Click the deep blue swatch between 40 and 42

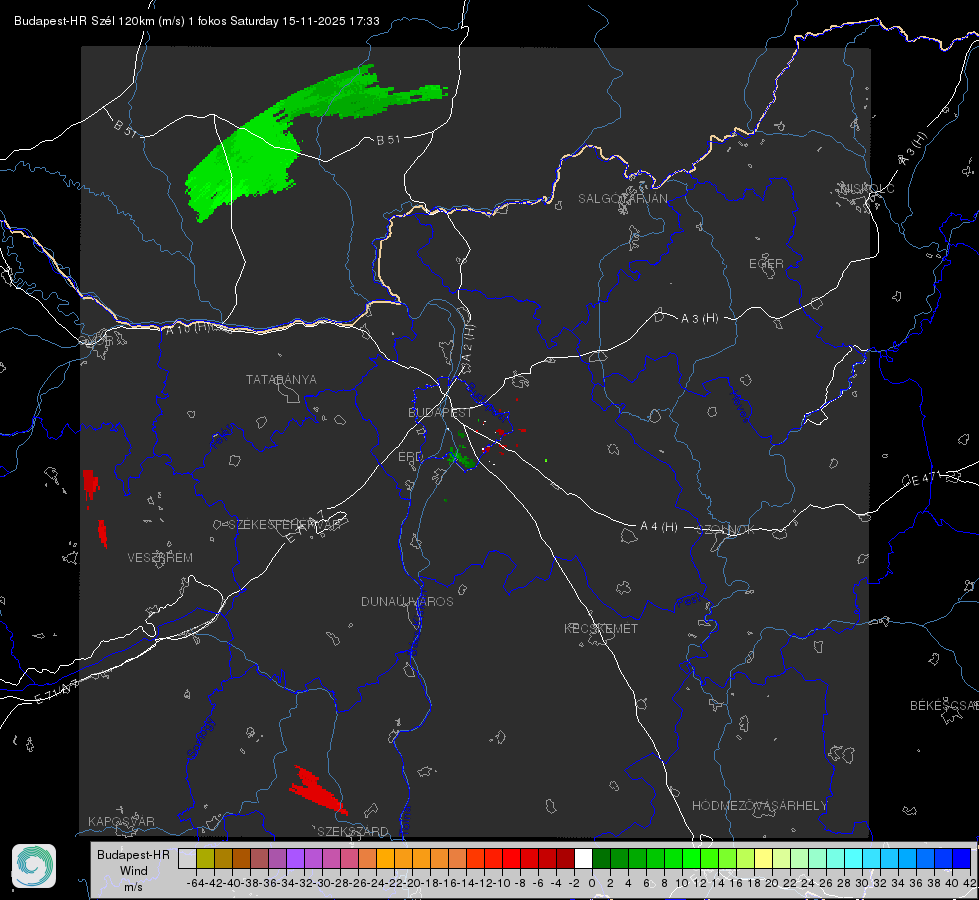(961, 859)
